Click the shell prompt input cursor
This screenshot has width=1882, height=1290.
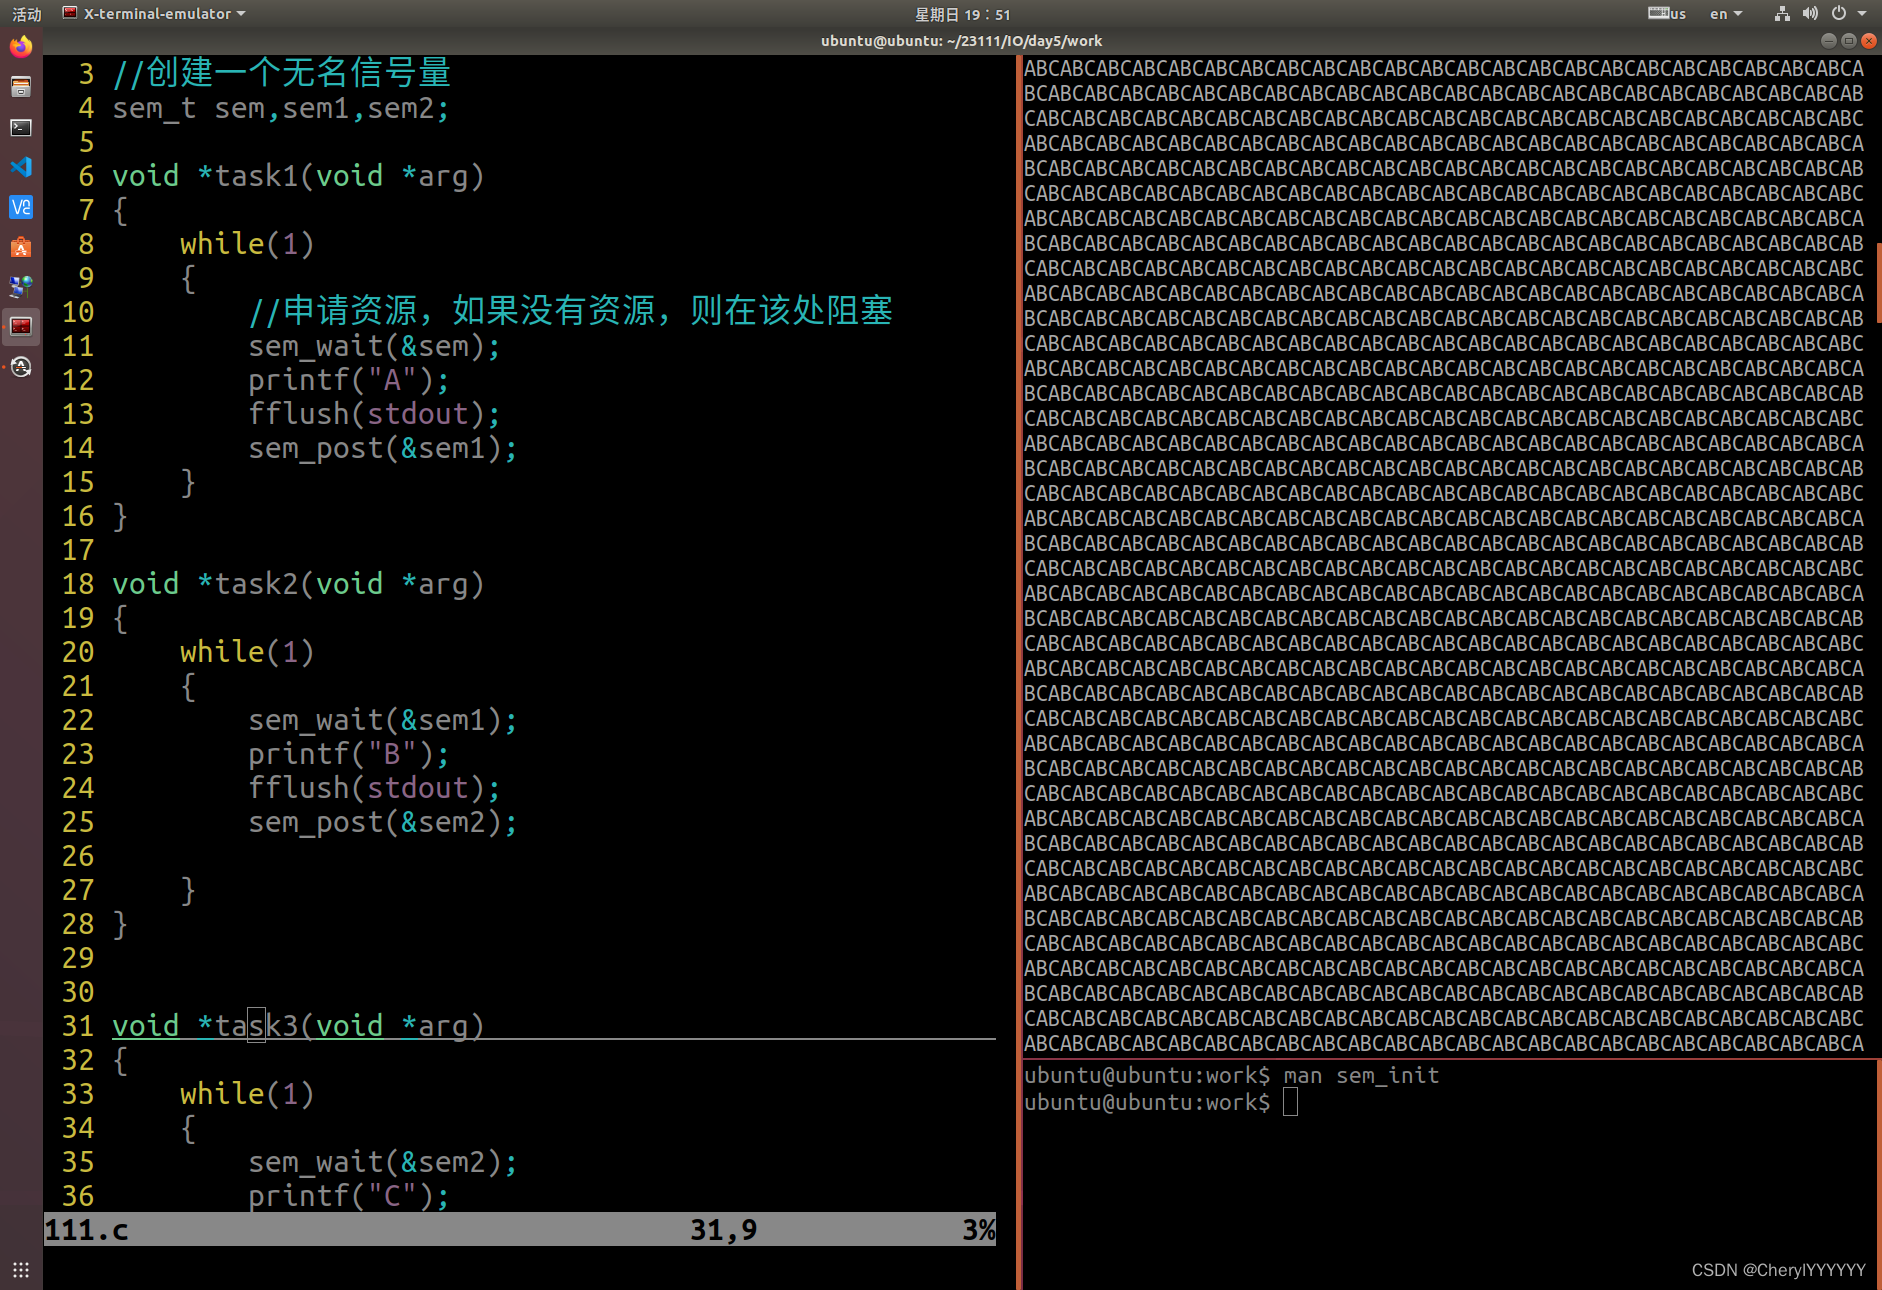1290,1102
